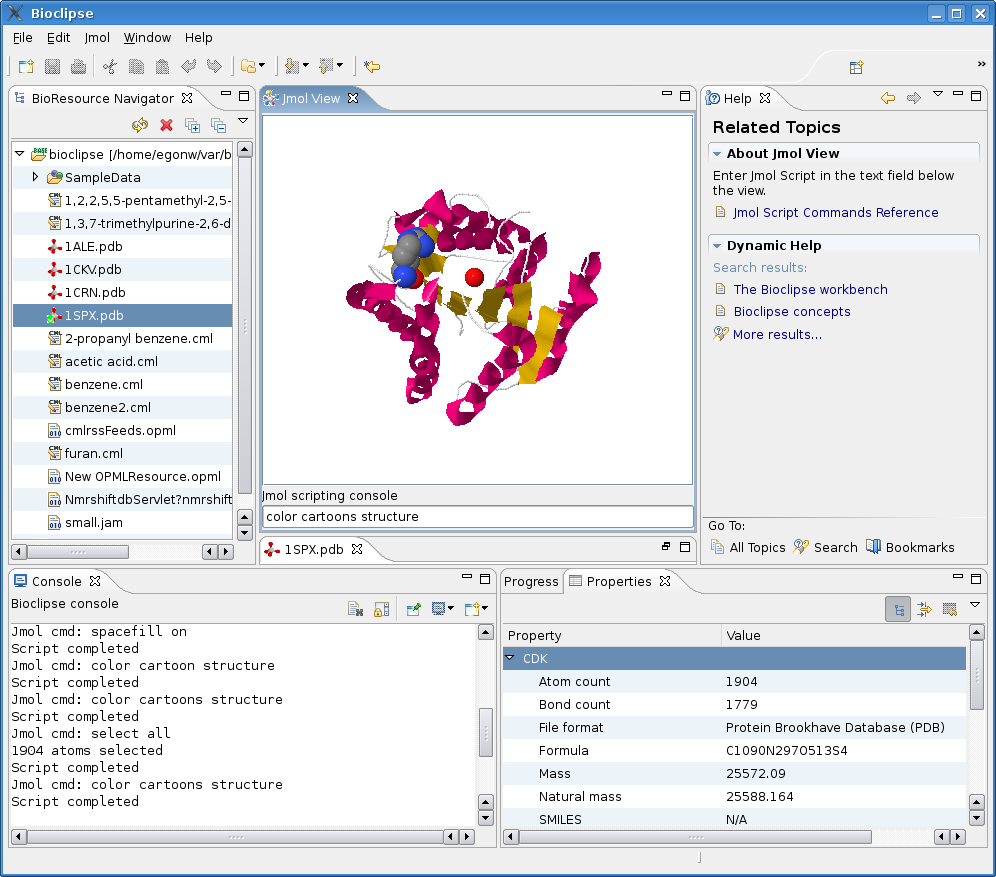
Task: Click the red delete icon in BioResource Navigator
Action: click(x=166, y=125)
